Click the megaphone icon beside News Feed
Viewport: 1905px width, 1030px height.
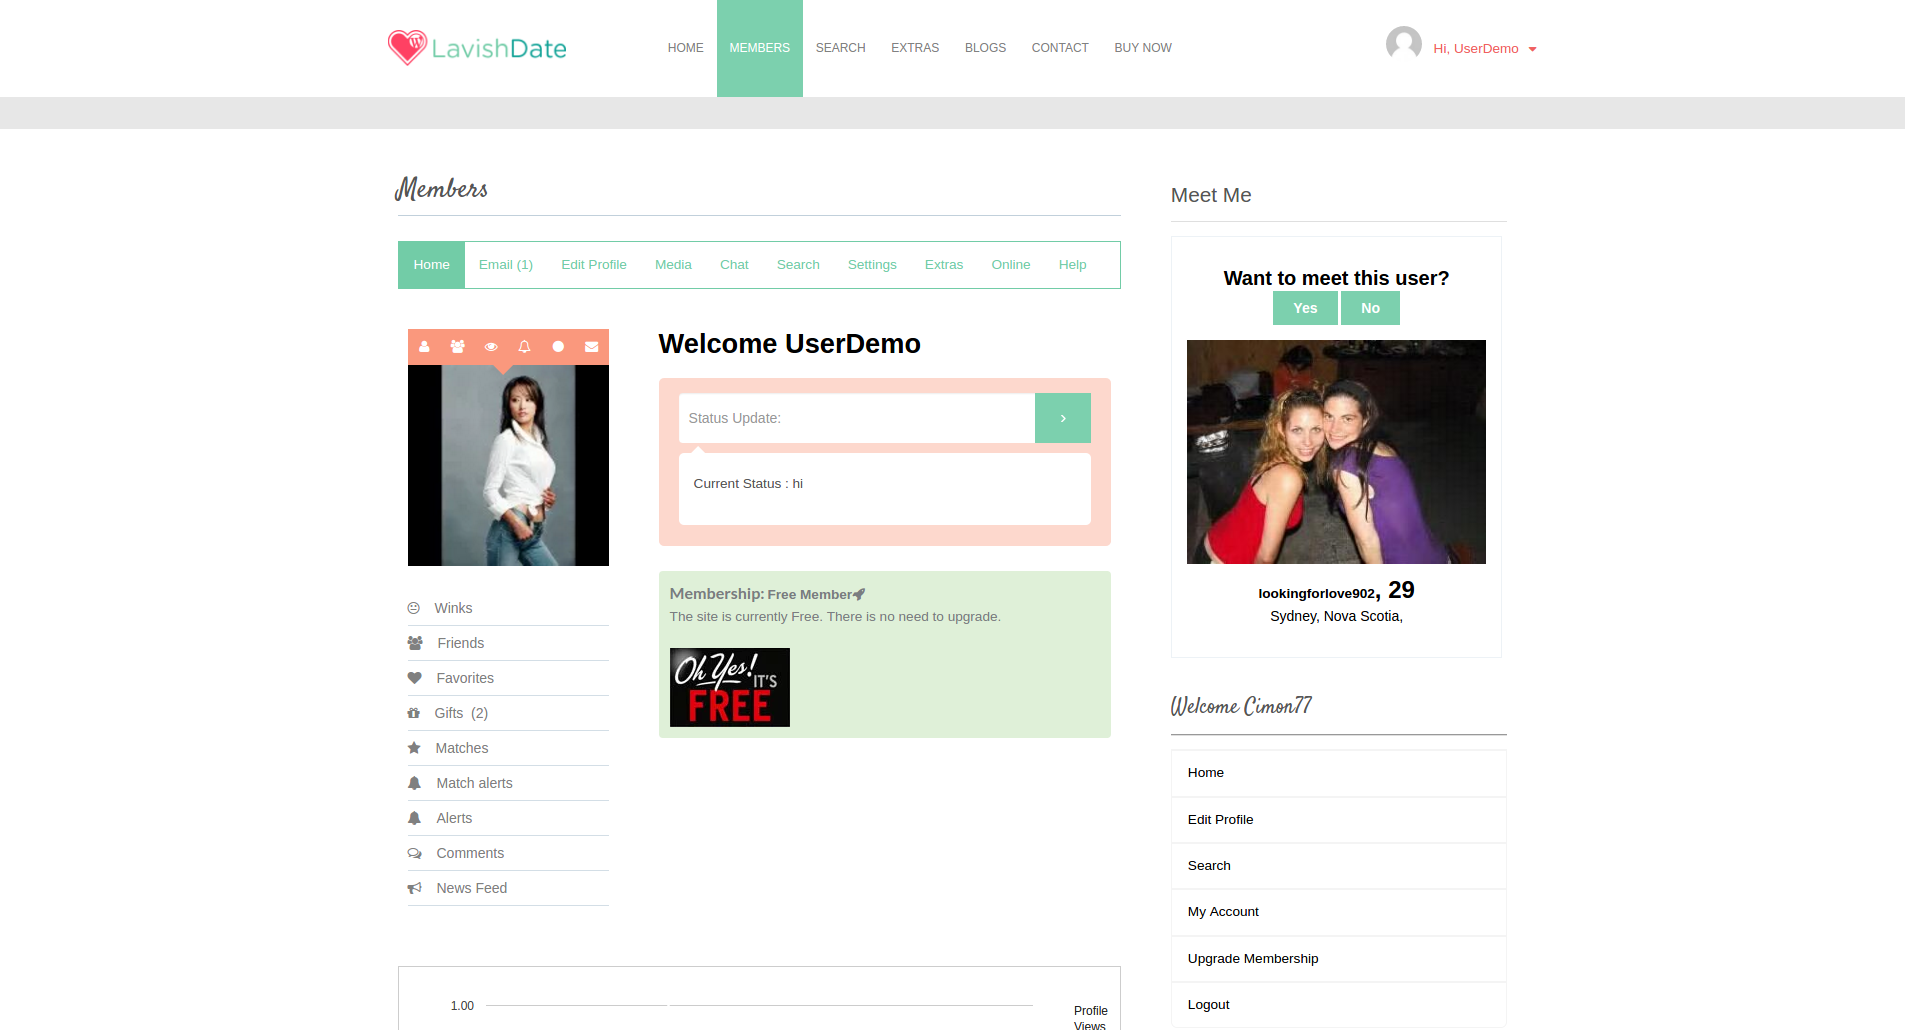tap(415, 888)
